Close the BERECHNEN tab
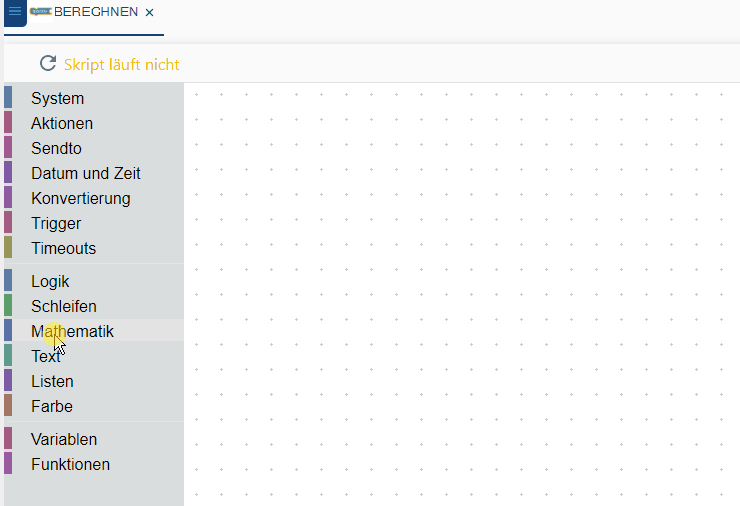The width and height of the screenshot is (740, 506). (x=149, y=13)
